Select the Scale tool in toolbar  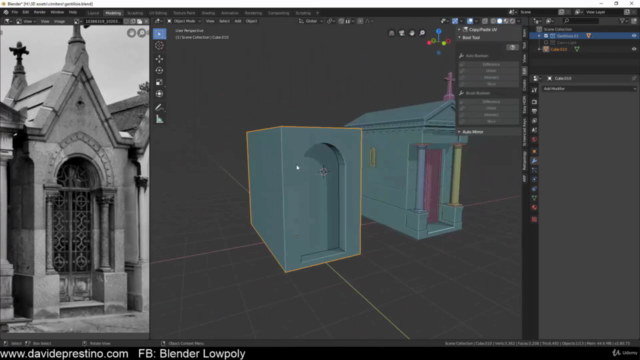(159, 82)
